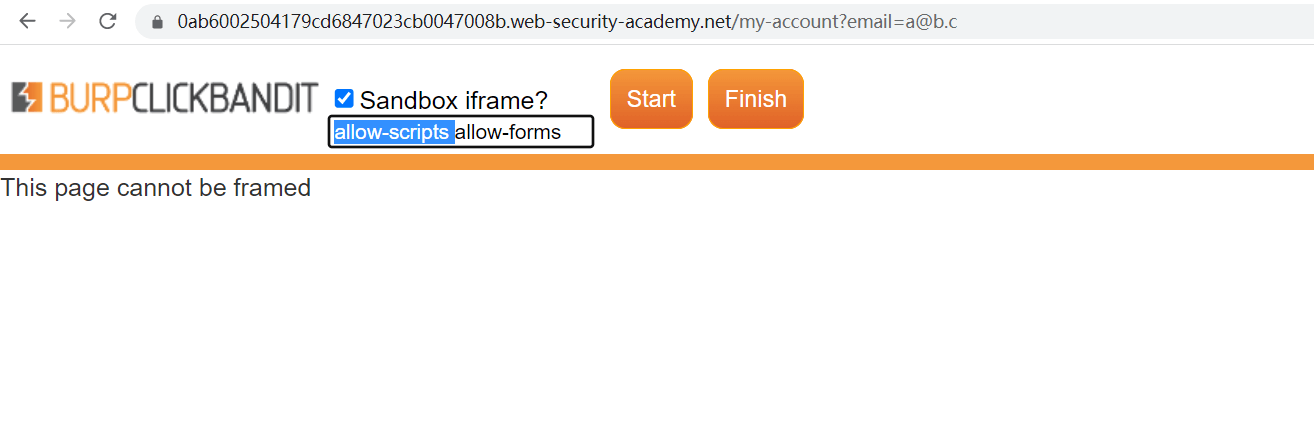The image size is (1314, 428).
Task: Focus the sandbox attributes field at its empty right end
Action: point(578,132)
